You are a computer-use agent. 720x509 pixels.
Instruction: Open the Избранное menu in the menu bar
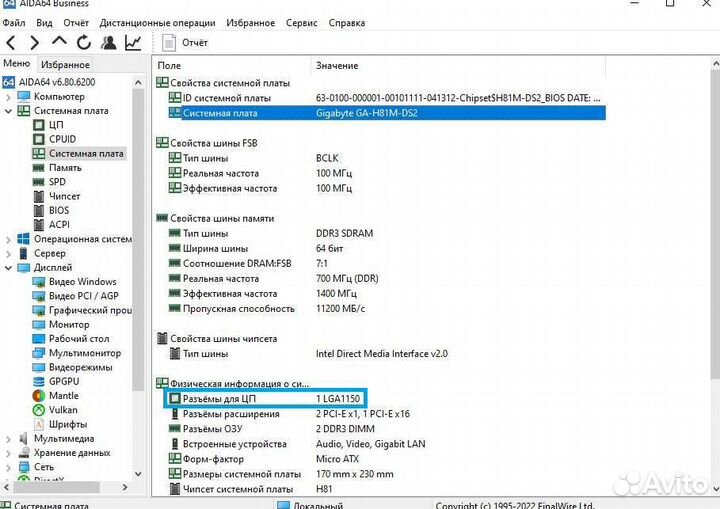coord(250,23)
